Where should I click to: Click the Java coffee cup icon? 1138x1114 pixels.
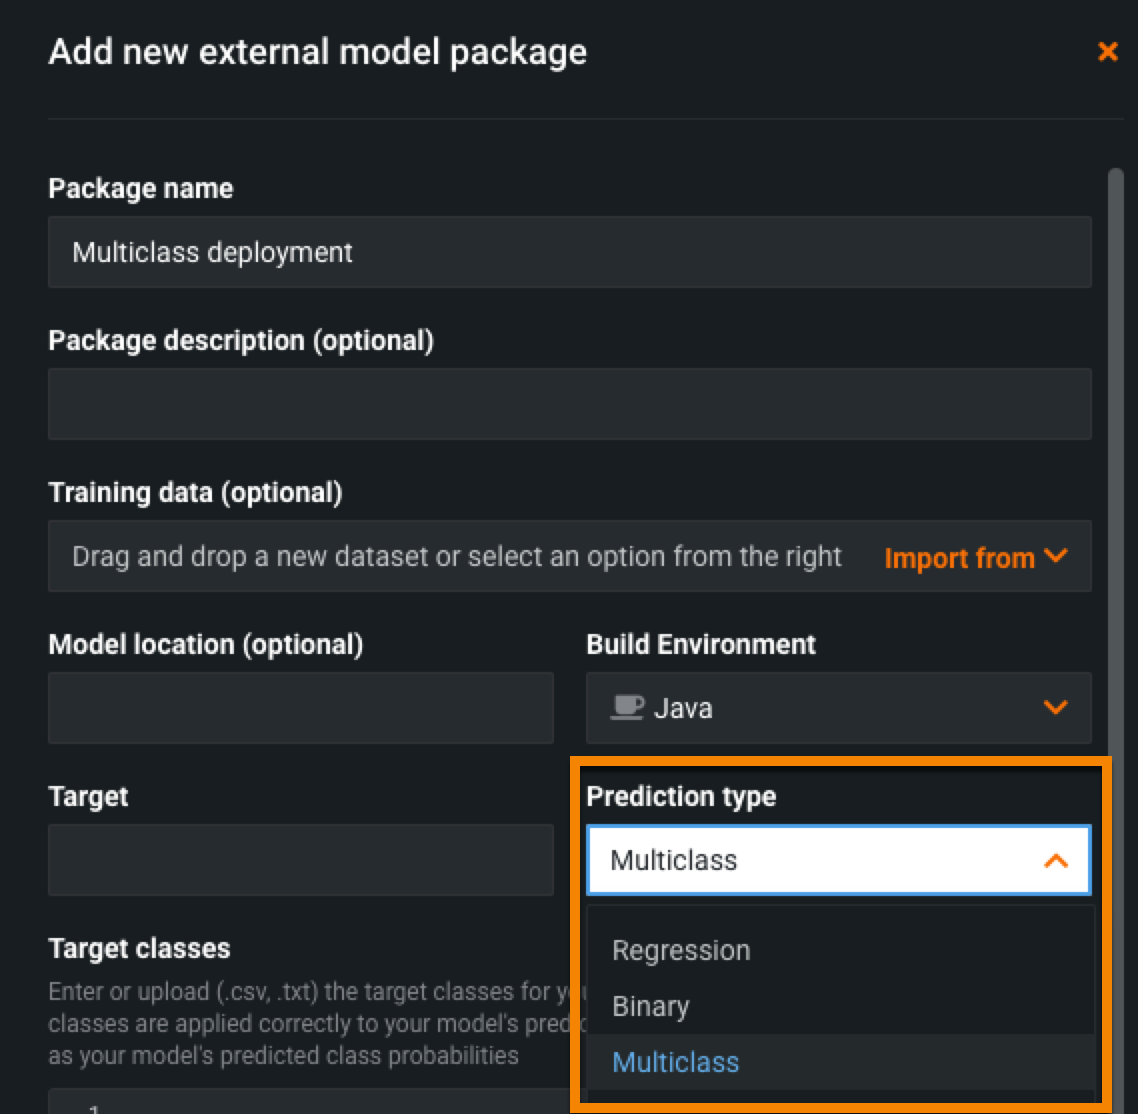tap(627, 707)
